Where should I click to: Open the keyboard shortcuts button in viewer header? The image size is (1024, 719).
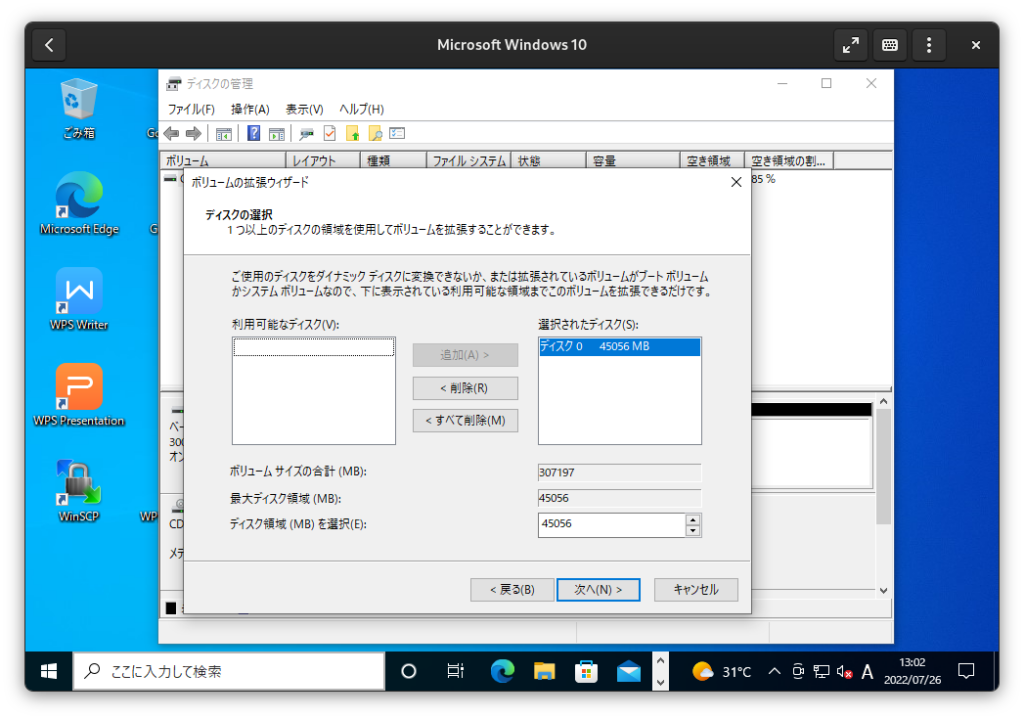pos(889,45)
